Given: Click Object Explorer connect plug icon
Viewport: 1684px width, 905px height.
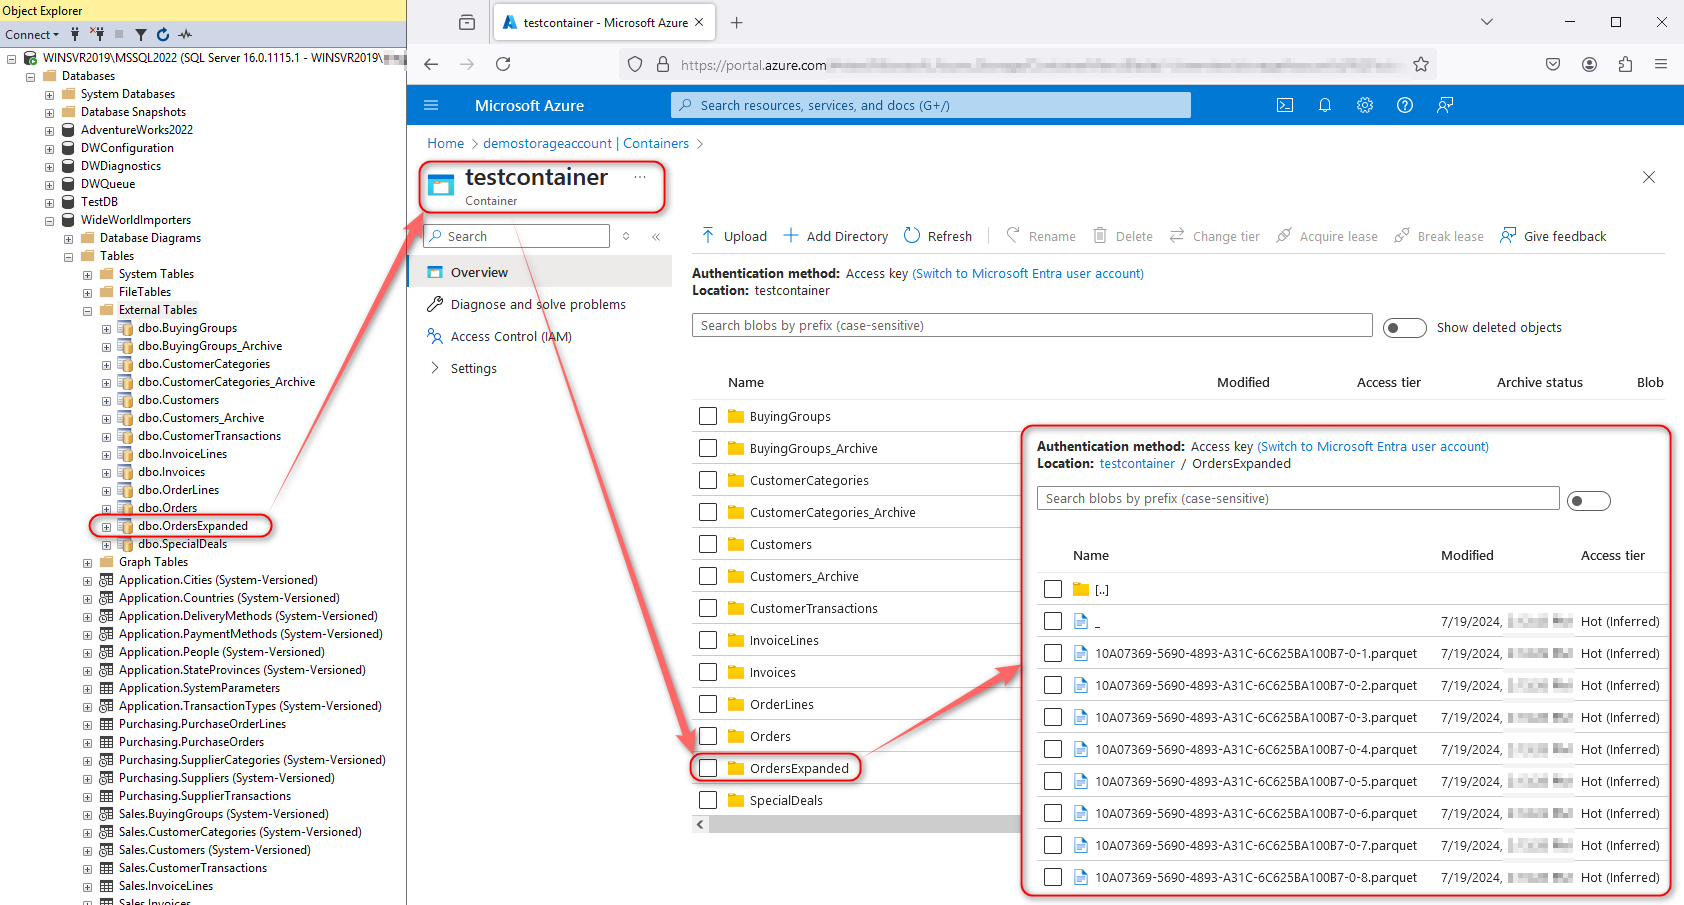Looking at the screenshot, I should [75, 34].
